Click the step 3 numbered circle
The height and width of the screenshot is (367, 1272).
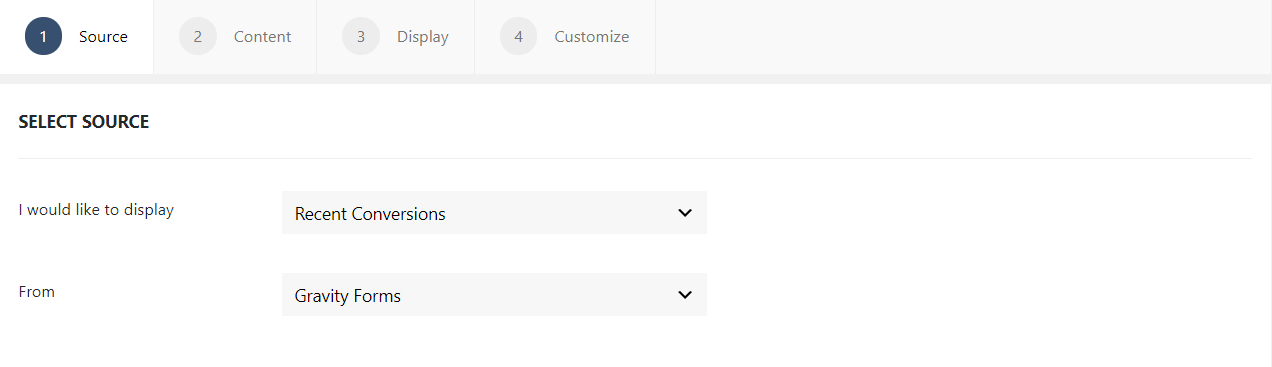pos(361,37)
